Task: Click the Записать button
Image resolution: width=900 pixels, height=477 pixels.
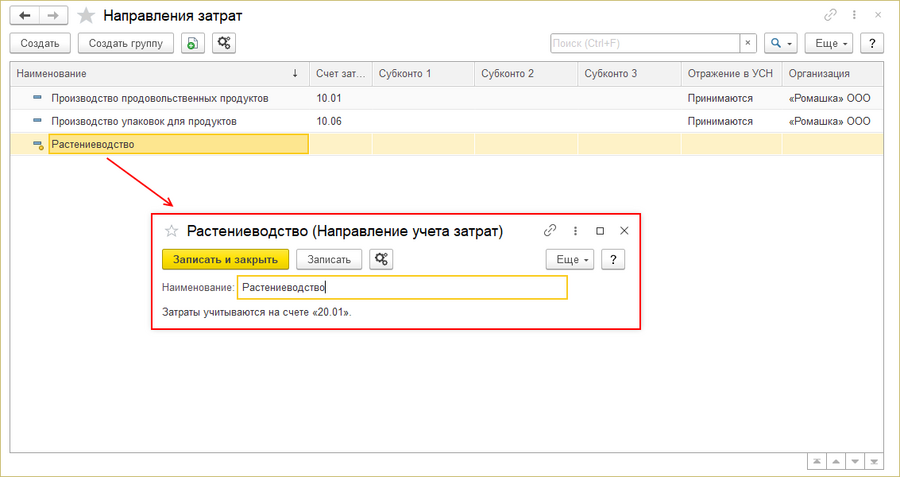Action: (329, 259)
